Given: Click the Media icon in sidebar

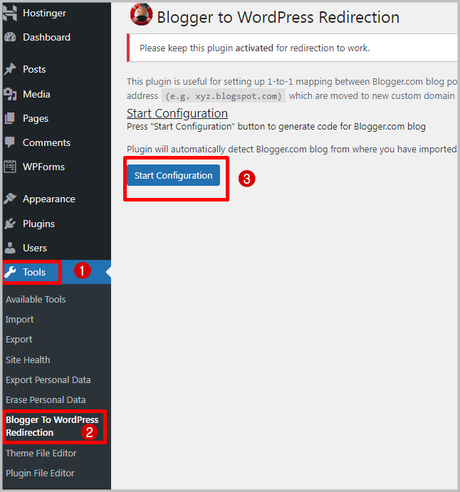Looking at the screenshot, I should pos(10,94).
